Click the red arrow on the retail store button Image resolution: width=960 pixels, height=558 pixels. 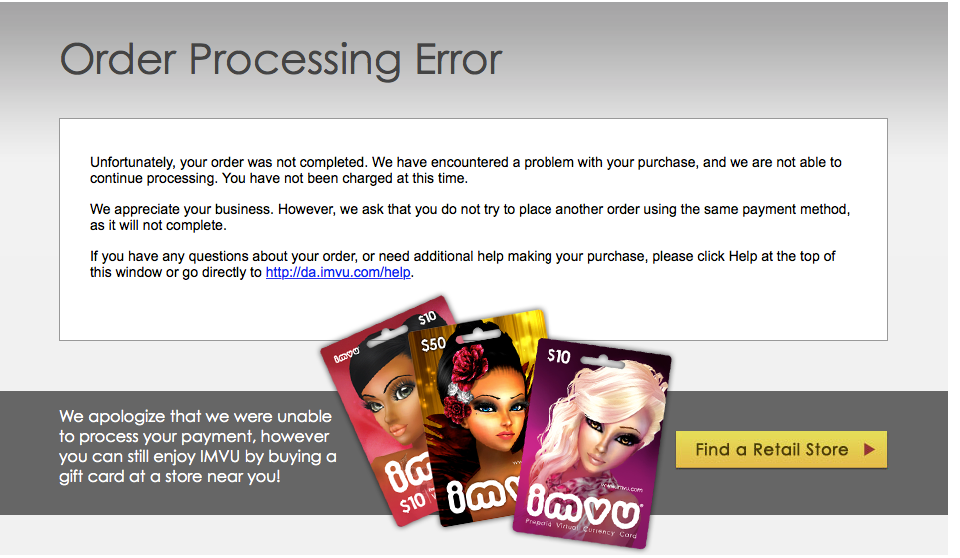coord(869,450)
